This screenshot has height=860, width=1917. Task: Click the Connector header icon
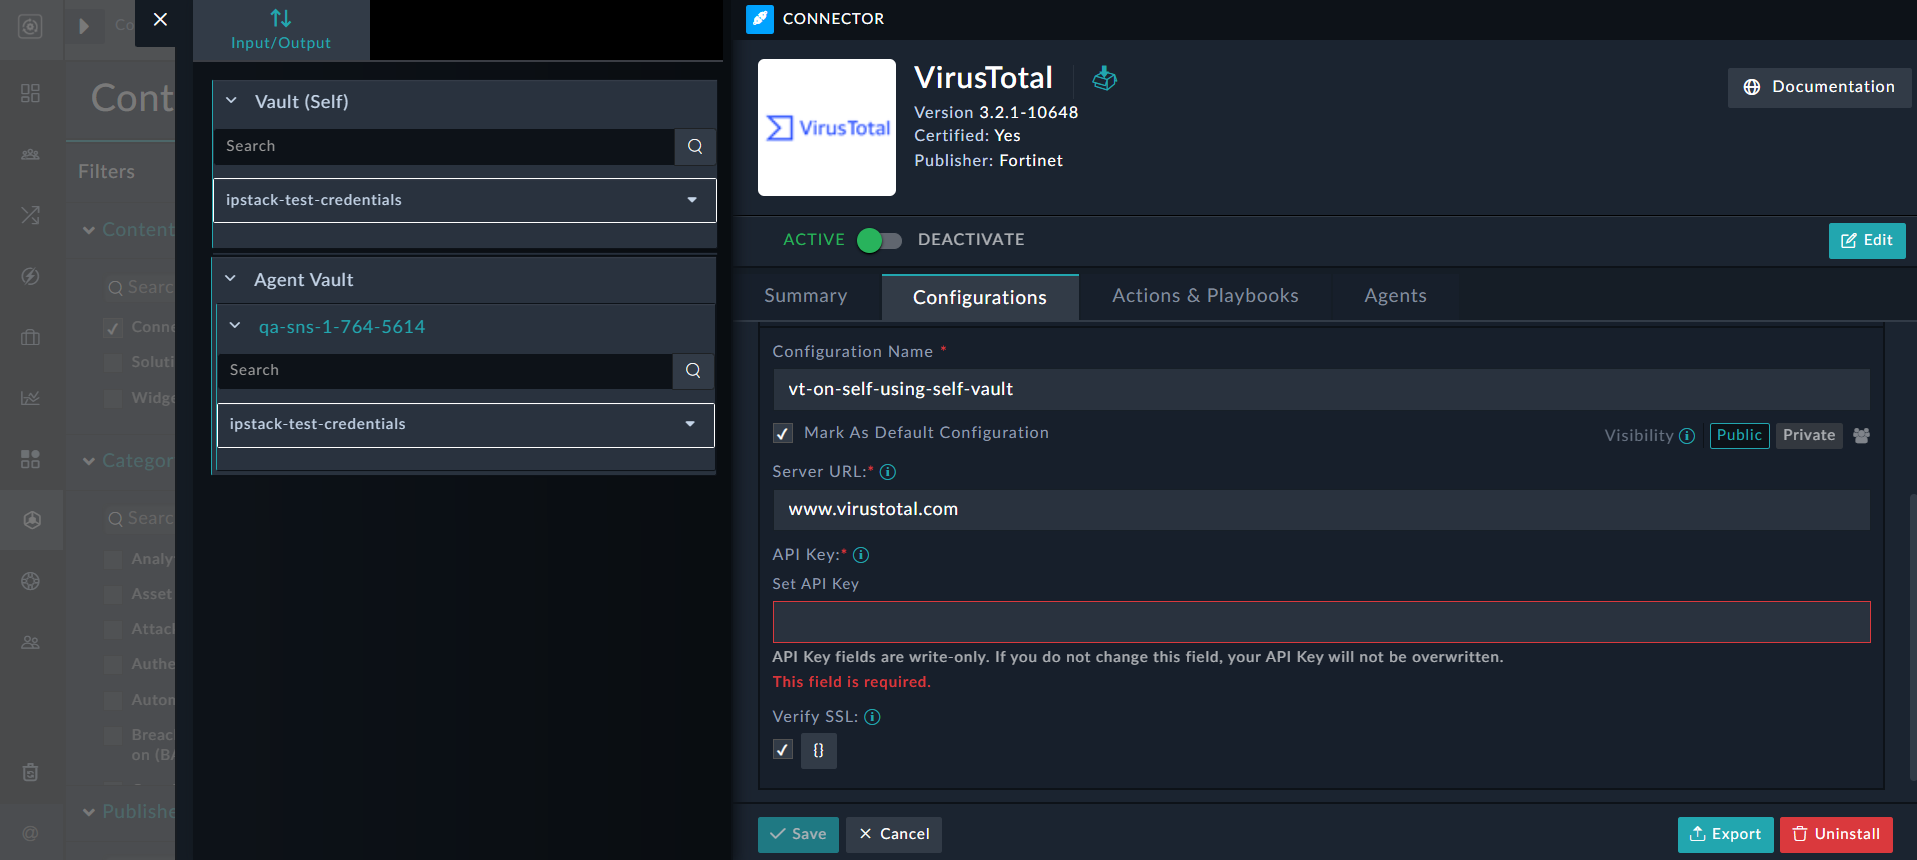pyautogui.click(x=760, y=19)
